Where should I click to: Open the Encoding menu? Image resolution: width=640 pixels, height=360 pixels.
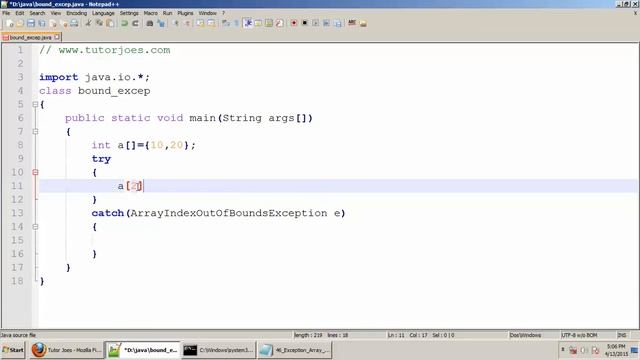tap(77, 13)
